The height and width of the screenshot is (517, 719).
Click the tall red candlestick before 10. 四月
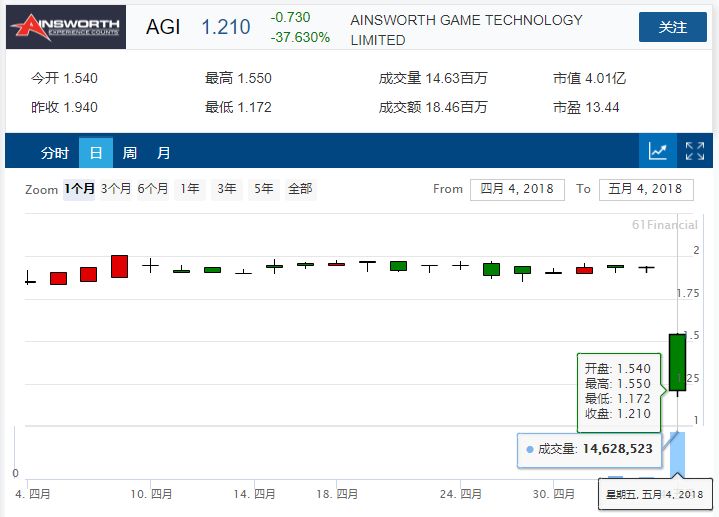(120, 267)
